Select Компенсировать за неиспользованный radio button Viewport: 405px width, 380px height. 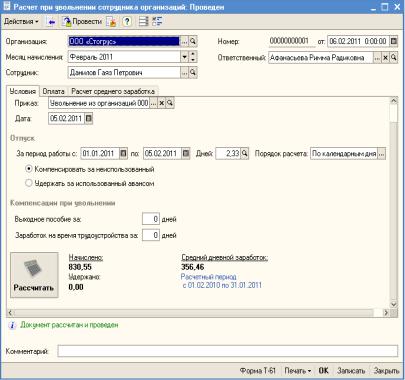29,169
